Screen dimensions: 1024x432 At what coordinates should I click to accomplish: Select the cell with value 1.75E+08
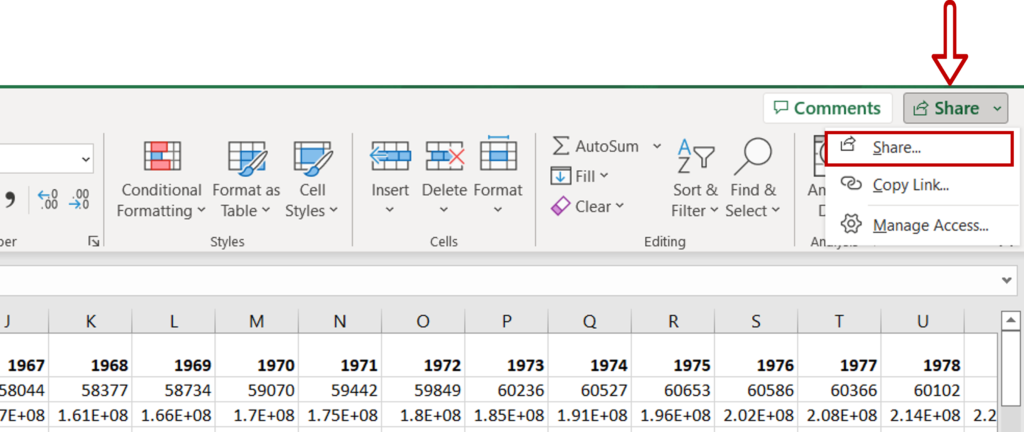(x=340, y=416)
